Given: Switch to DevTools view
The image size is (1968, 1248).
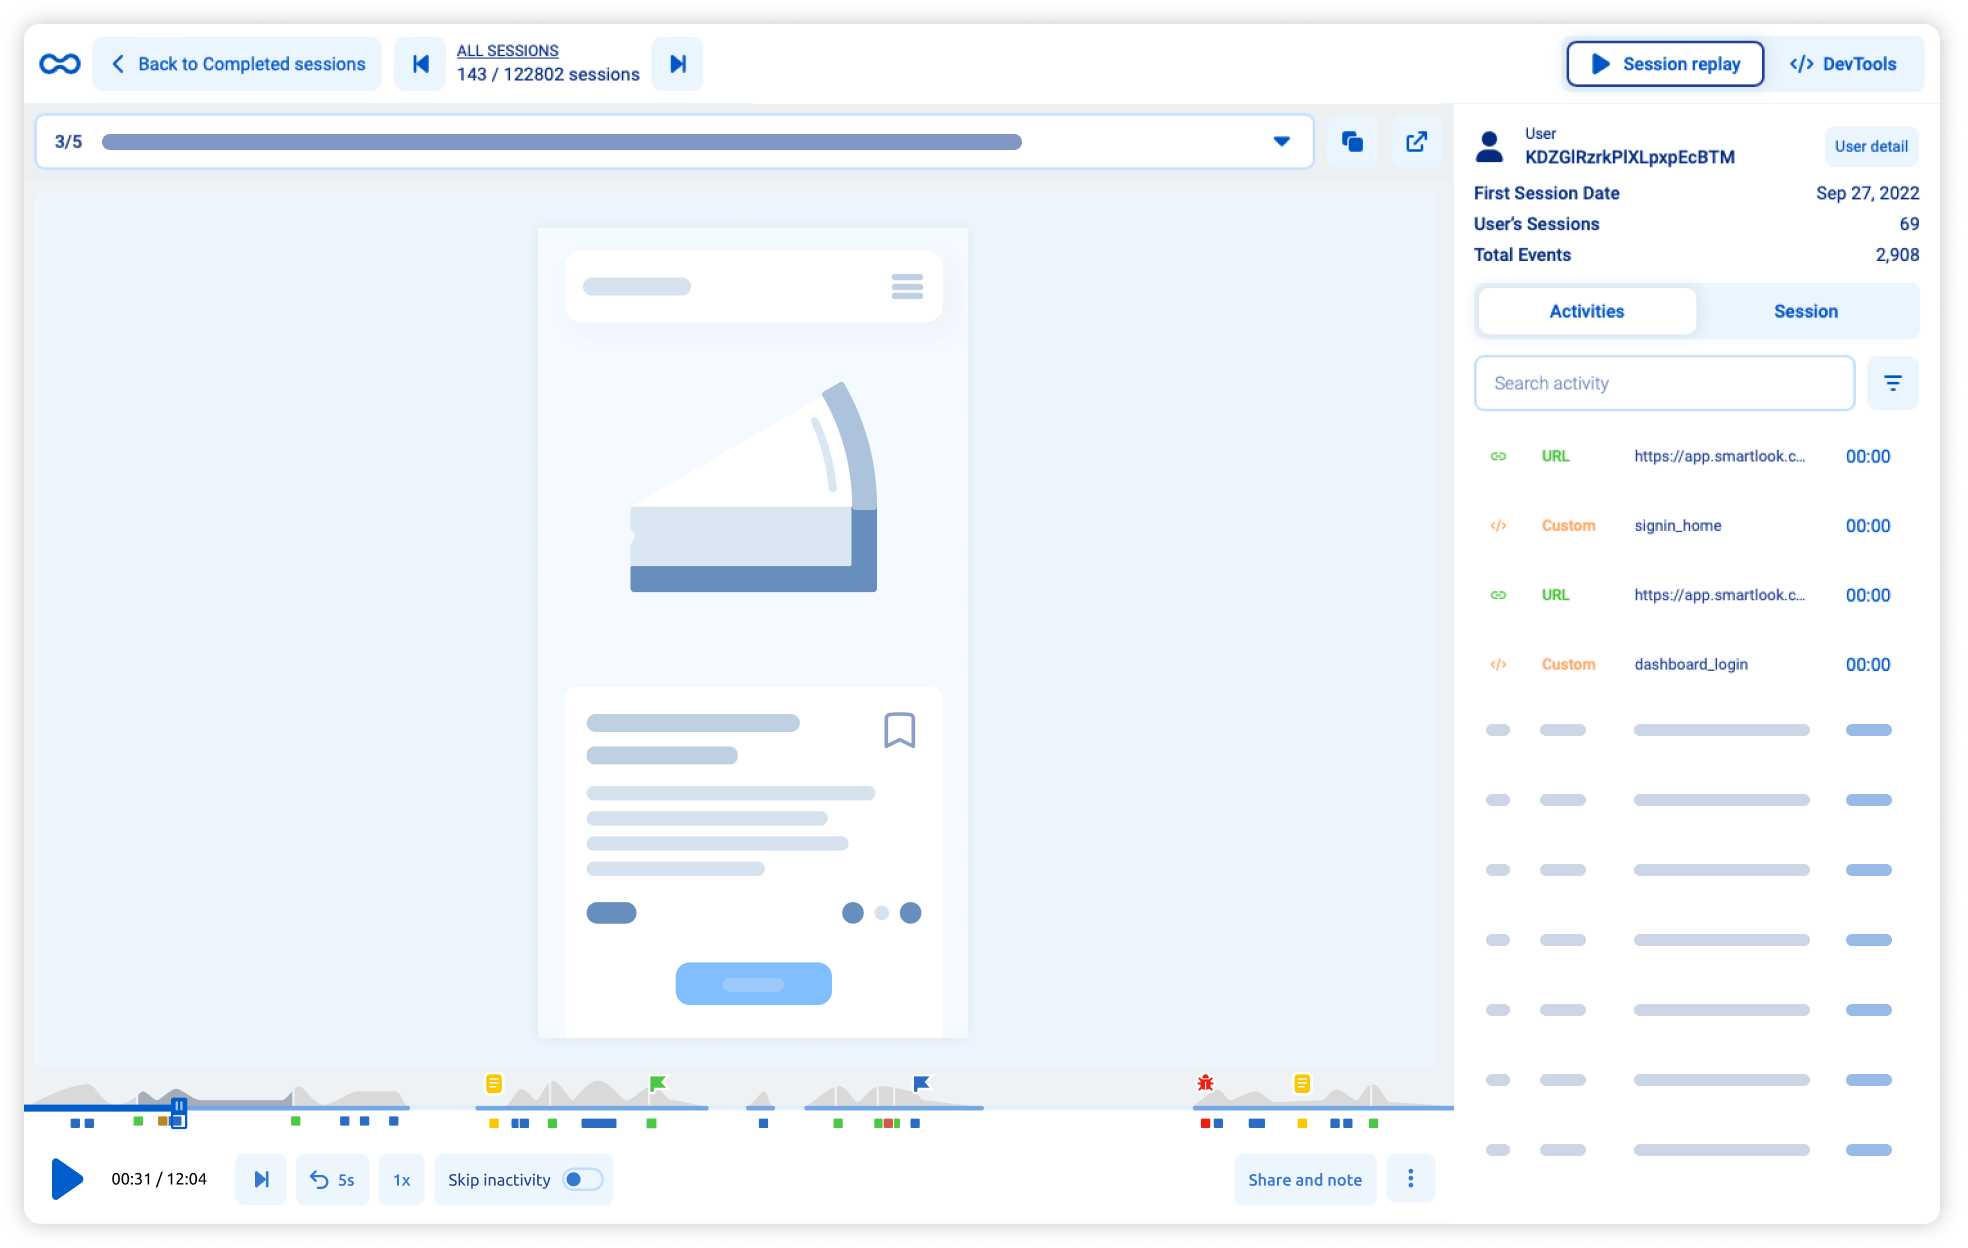Looking at the screenshot, I should click(x=1842, y=64).
